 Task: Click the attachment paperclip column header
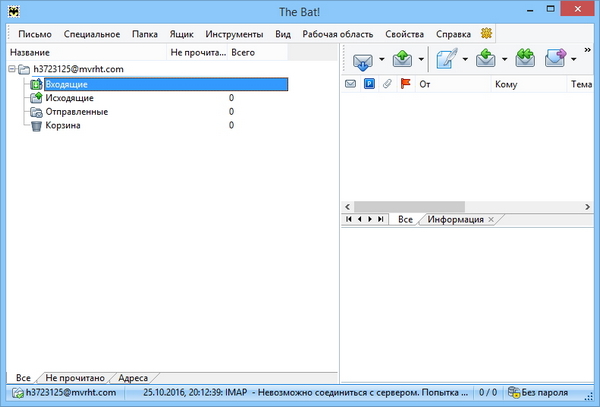tap(387, 85)
